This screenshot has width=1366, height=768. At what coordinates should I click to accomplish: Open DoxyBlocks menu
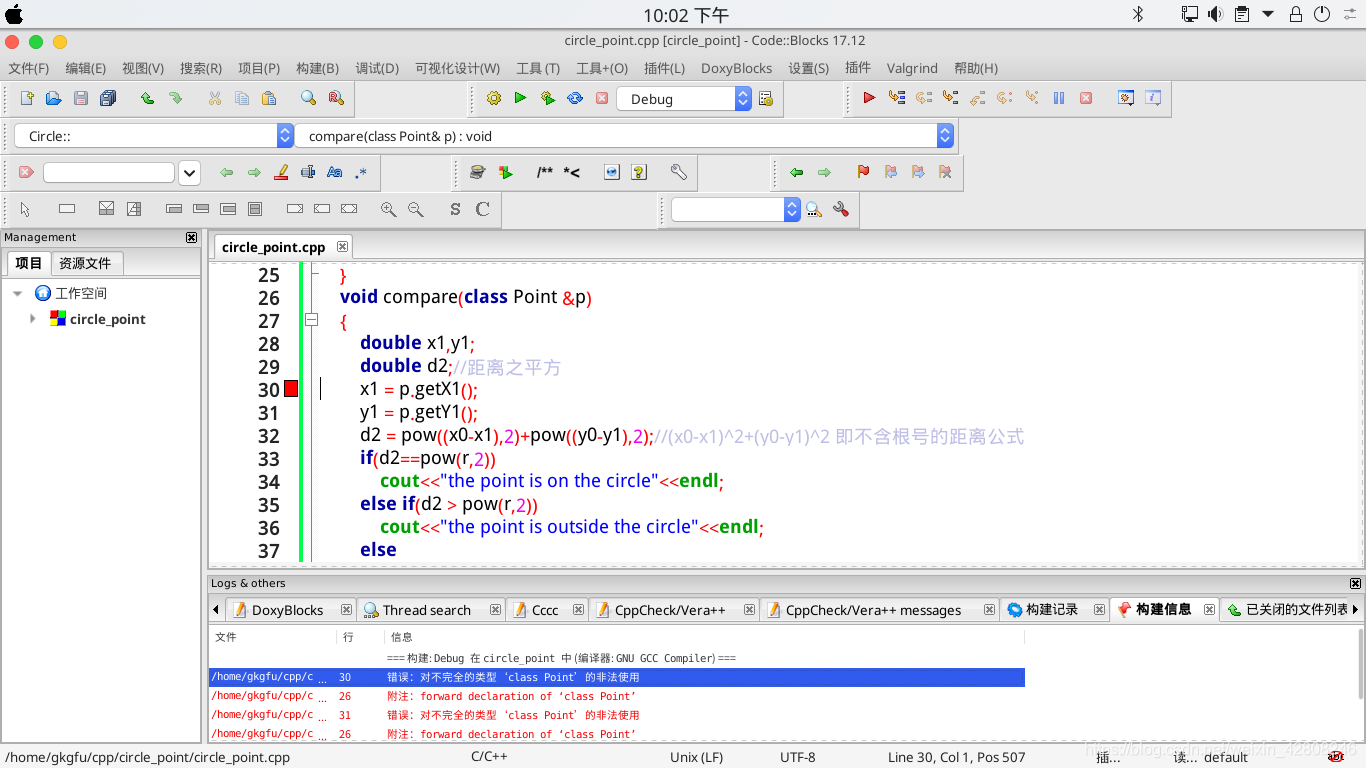(x=736, y=68)
